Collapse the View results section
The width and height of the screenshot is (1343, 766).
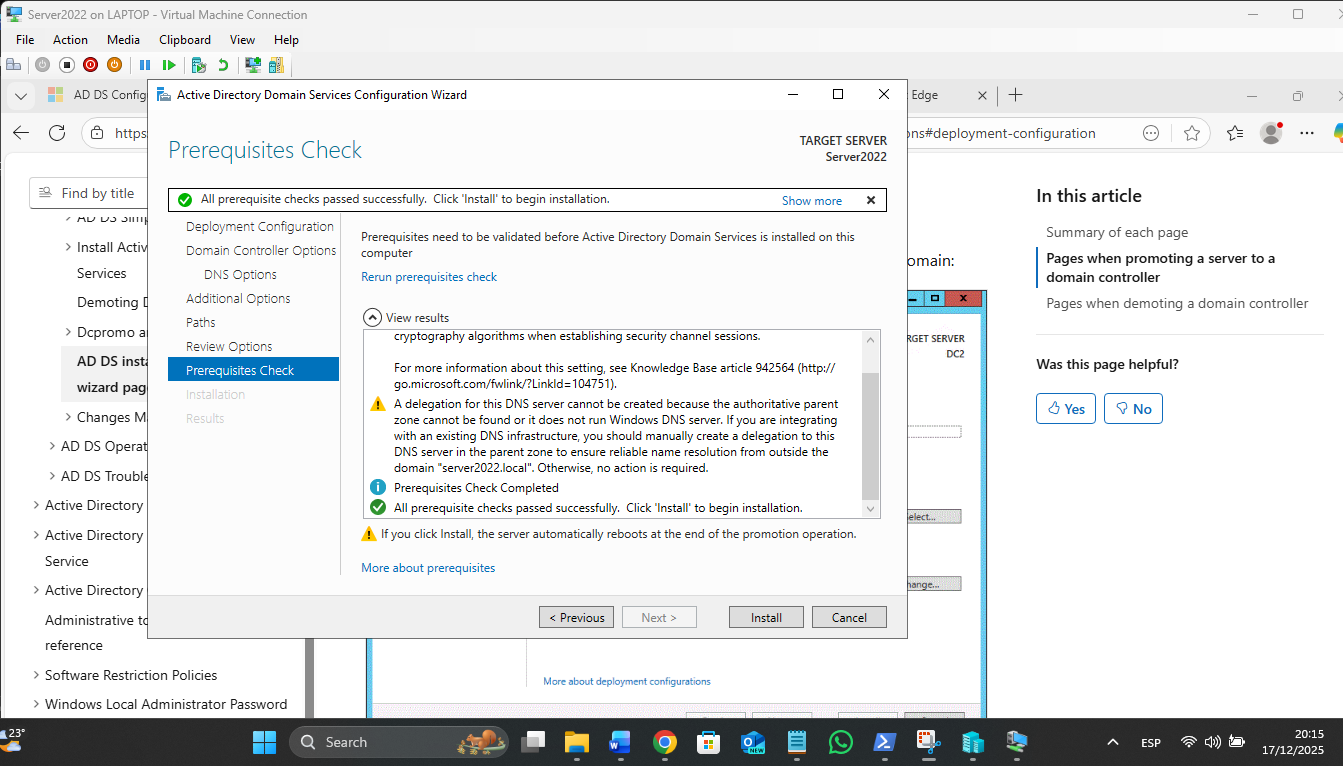click(372, 318)
